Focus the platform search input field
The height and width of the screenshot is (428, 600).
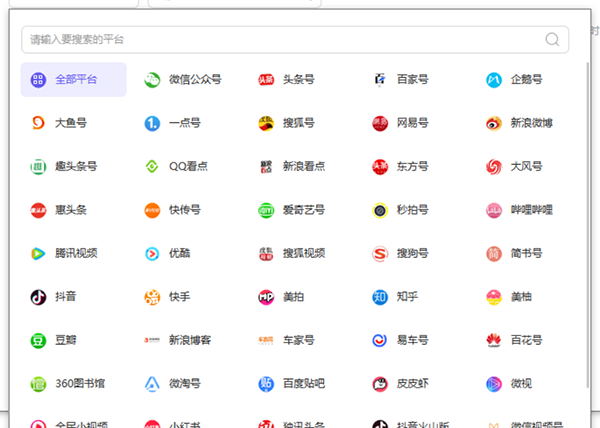tap(295, 39)
